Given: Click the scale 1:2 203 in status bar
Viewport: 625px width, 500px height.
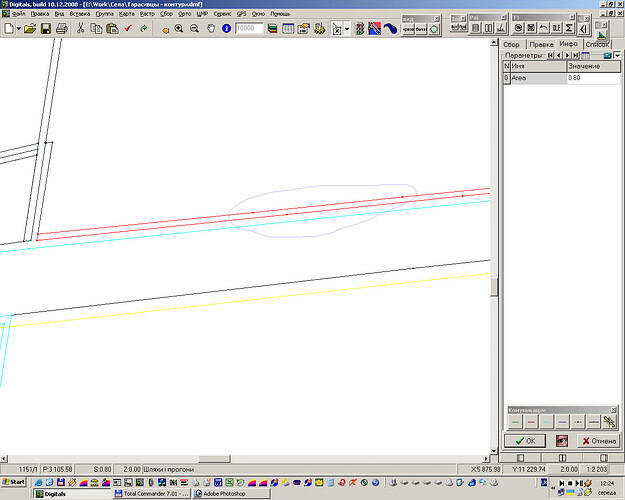Looking at the screenshot, I should click(x=596, y=470).
